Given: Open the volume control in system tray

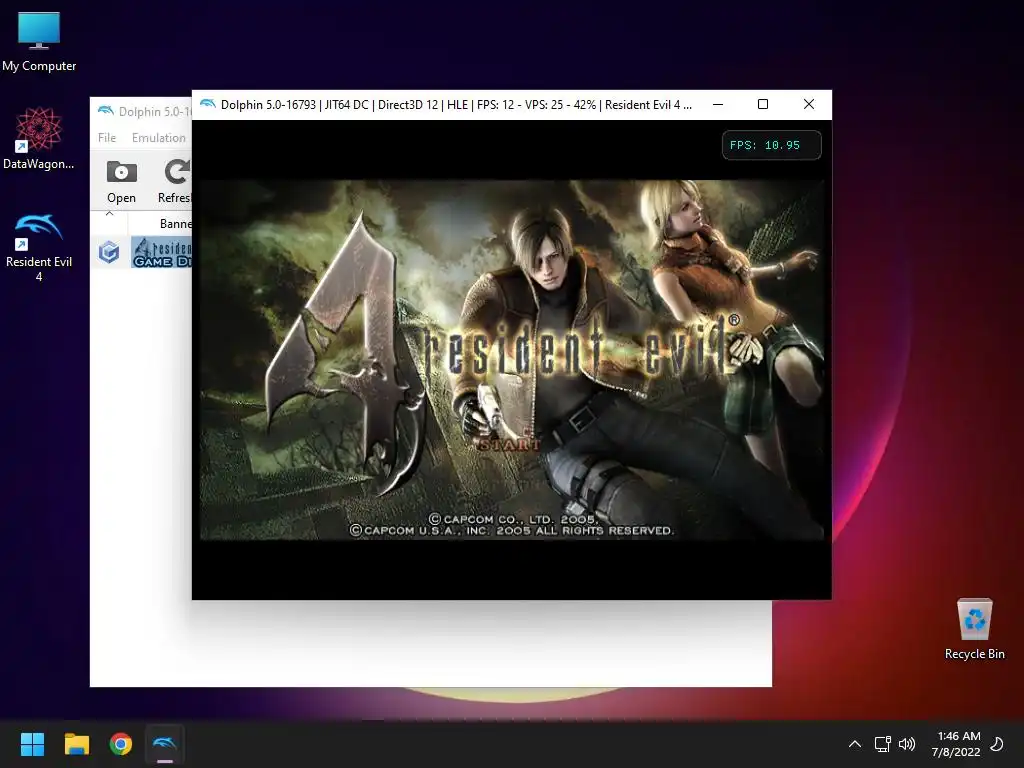Looking at the screenshot, I should (906, 744).
